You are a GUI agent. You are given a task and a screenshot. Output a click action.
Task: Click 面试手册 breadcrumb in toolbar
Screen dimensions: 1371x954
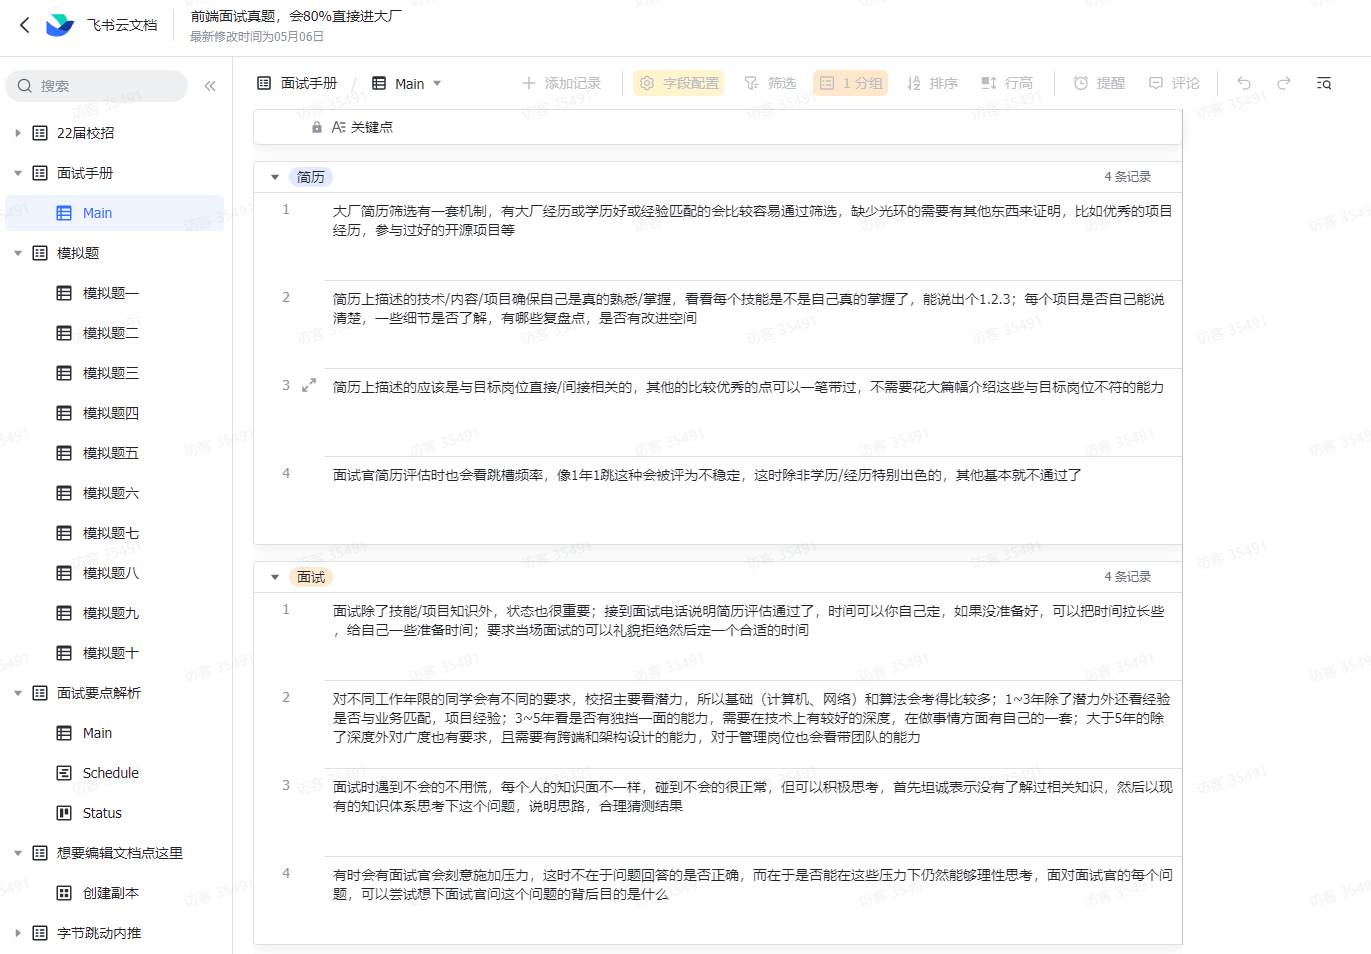(297, 83)
